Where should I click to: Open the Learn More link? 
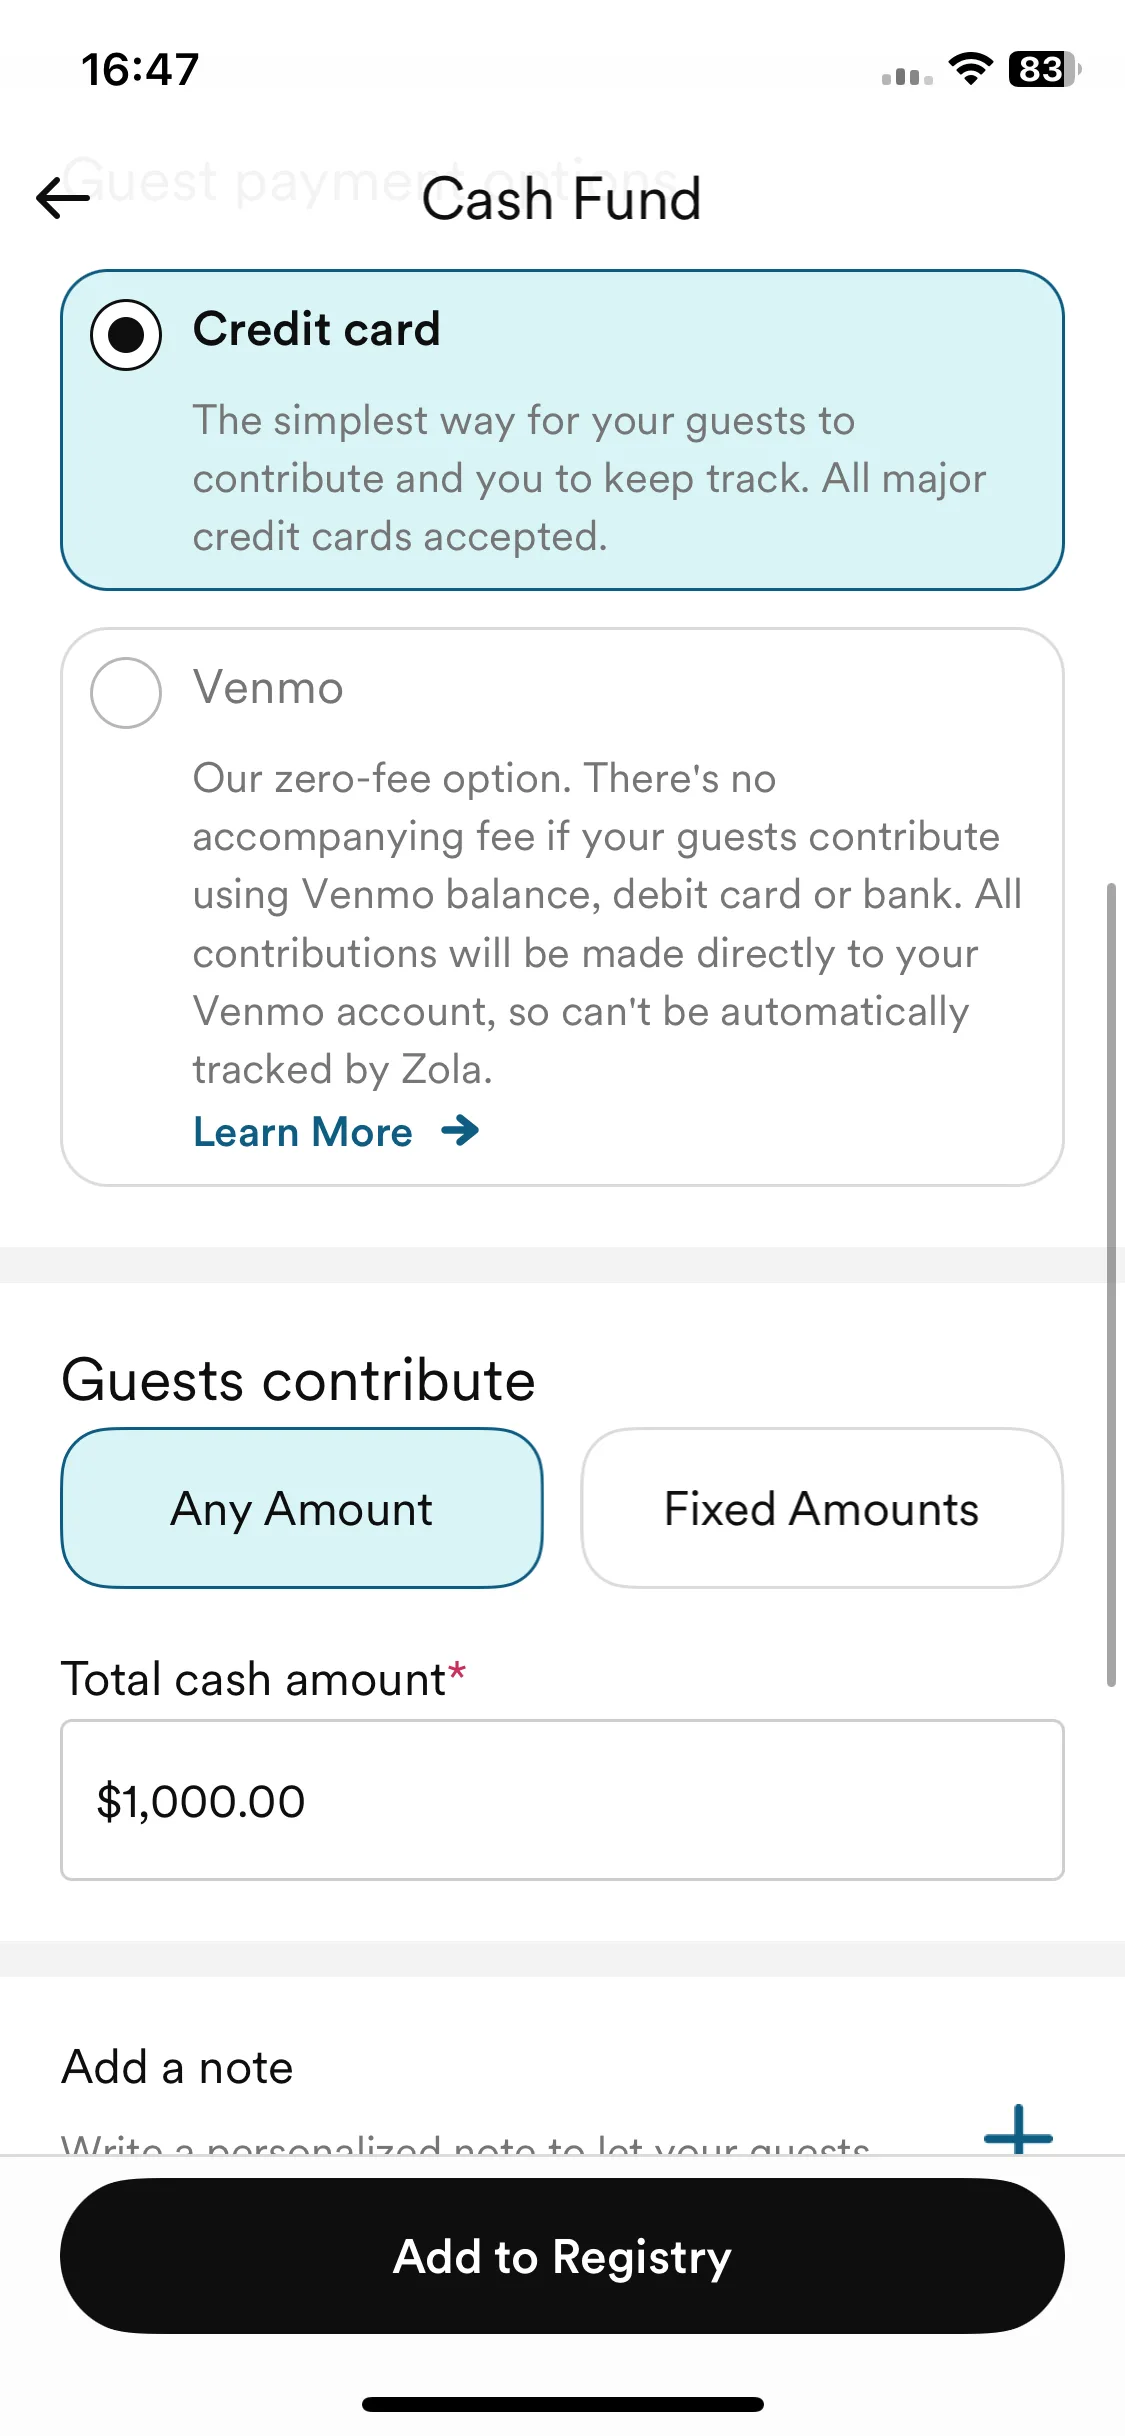point(303,1132)
